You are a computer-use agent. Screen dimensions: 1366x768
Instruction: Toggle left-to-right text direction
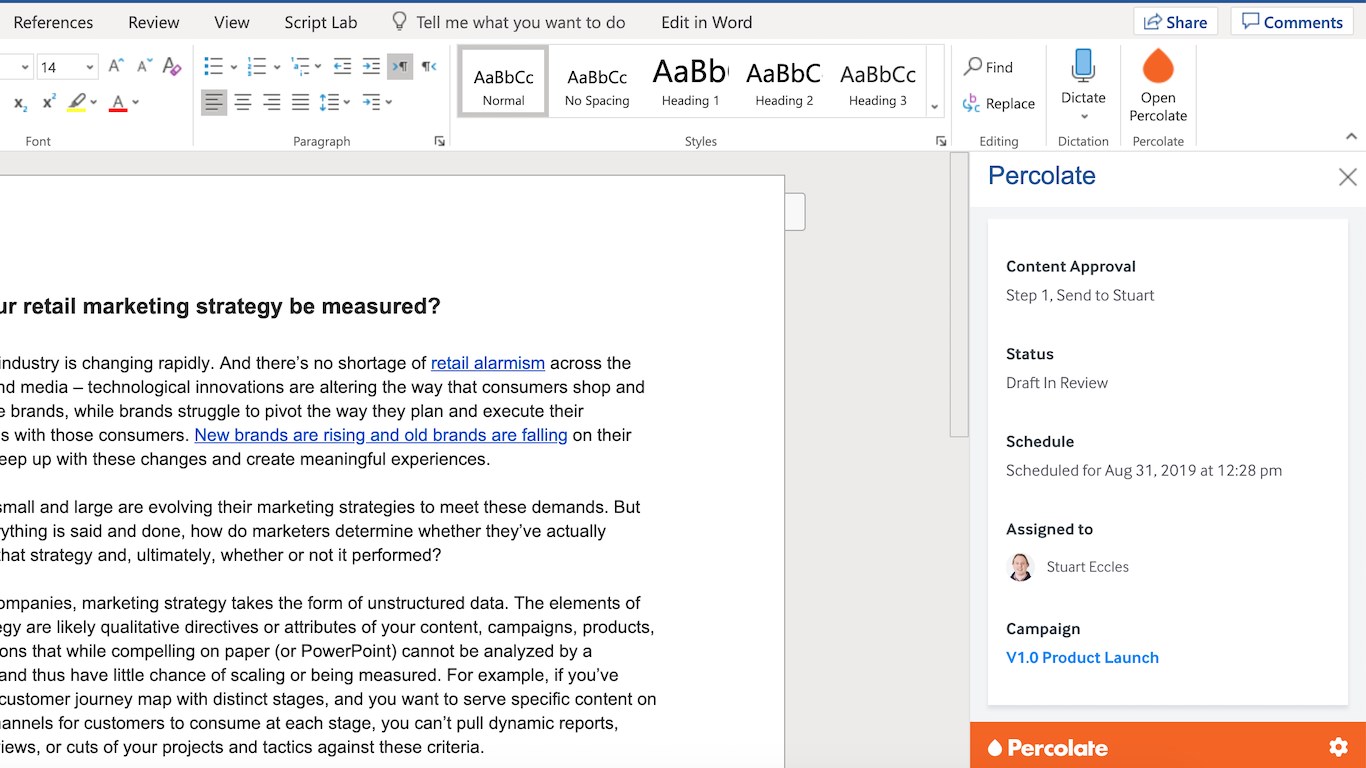pos(400,66)
